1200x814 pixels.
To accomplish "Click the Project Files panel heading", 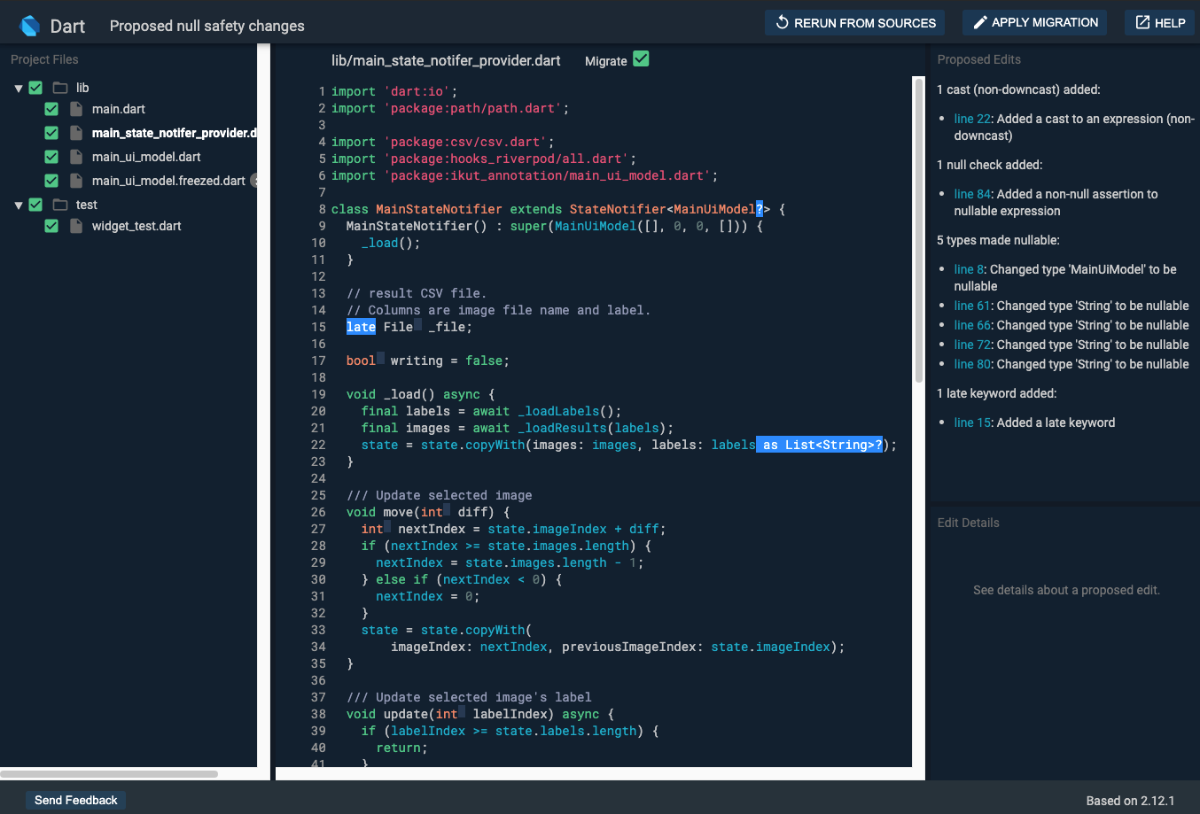I will click(44, 60).
